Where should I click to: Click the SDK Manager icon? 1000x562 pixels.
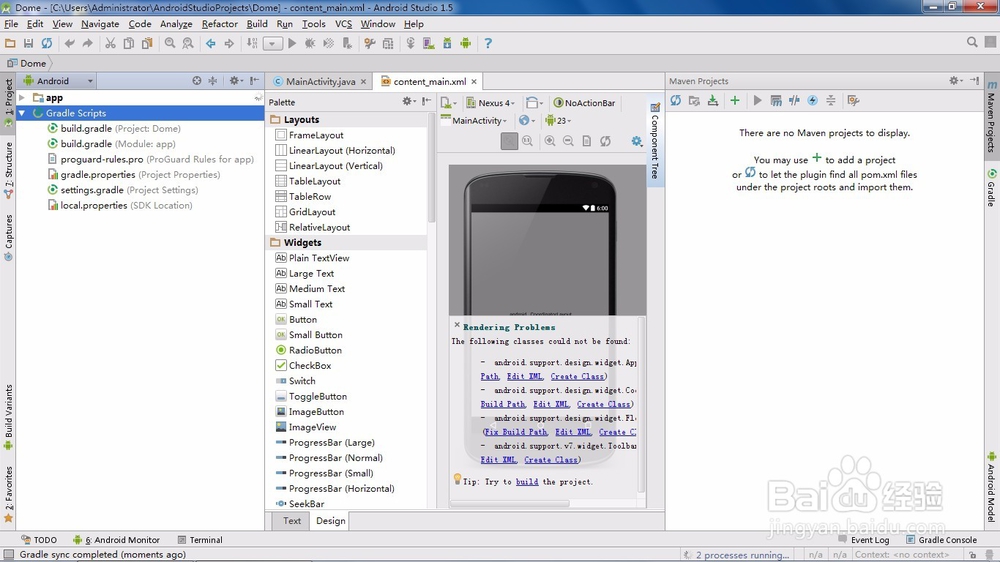[x=447, y=43]
